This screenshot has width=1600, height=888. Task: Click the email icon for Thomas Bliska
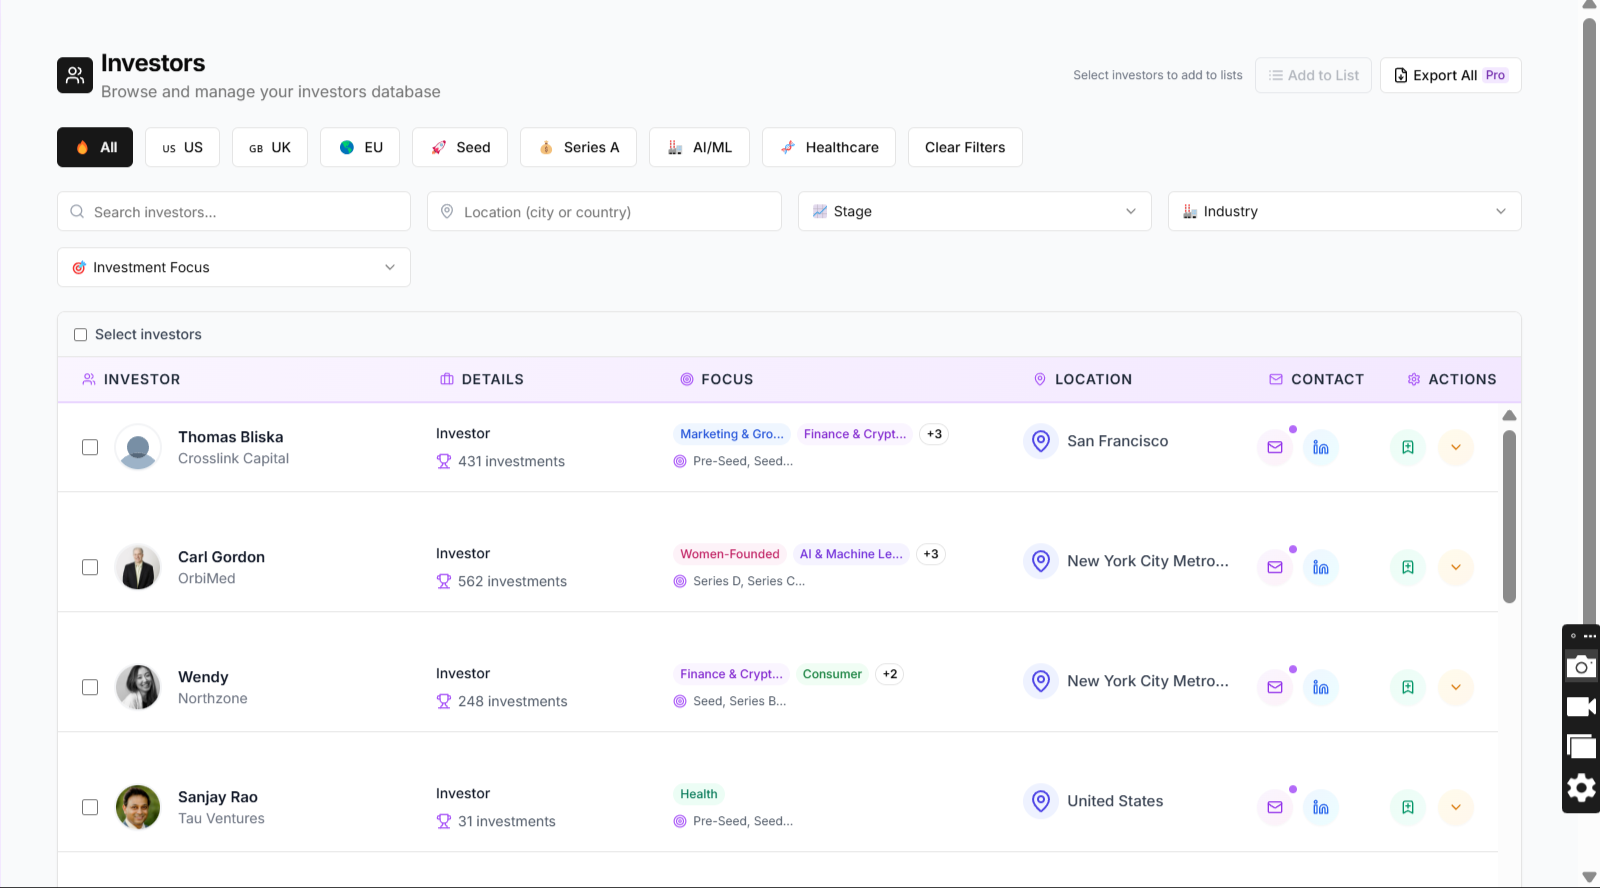click(x=1274, y=447)
